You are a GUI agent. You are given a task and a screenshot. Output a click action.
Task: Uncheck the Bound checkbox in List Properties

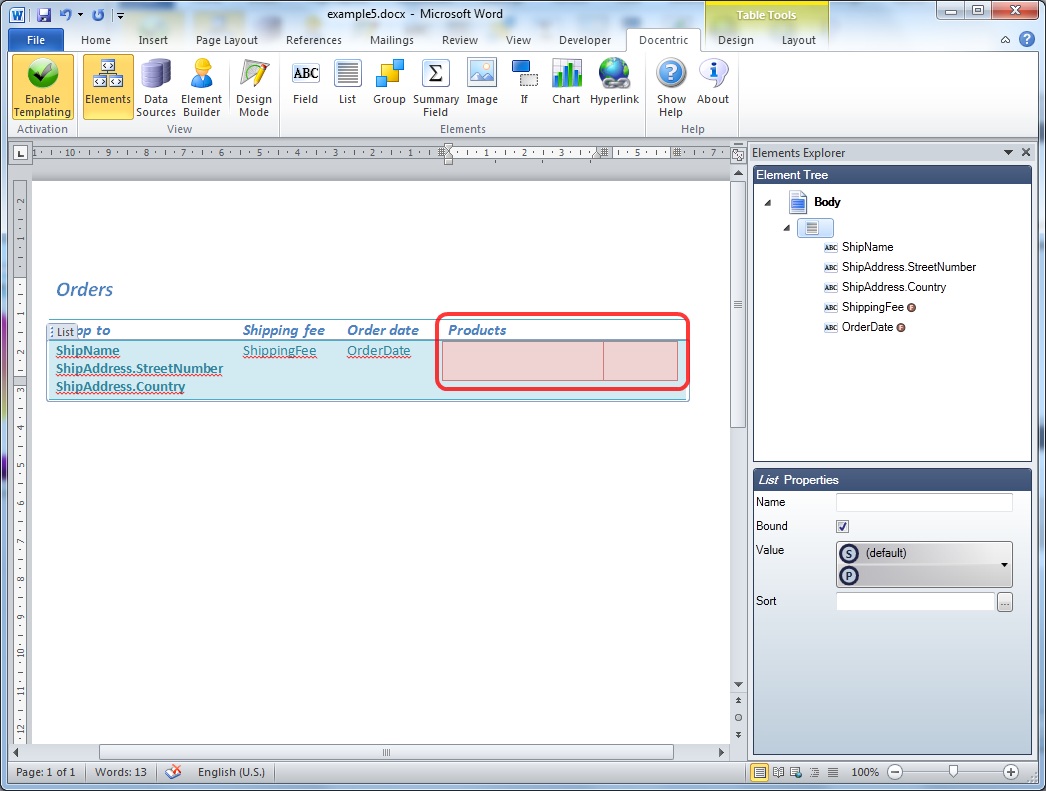[842, 526]
